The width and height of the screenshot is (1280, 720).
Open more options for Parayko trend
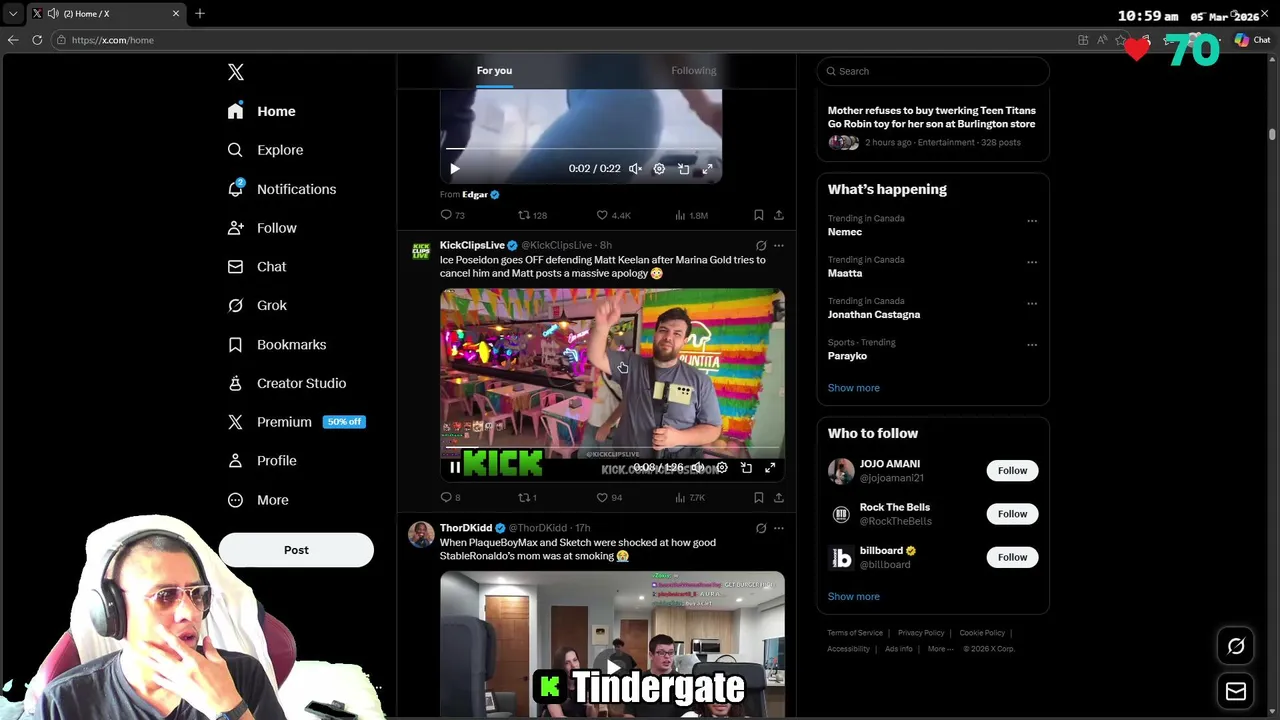point(1032,346)
